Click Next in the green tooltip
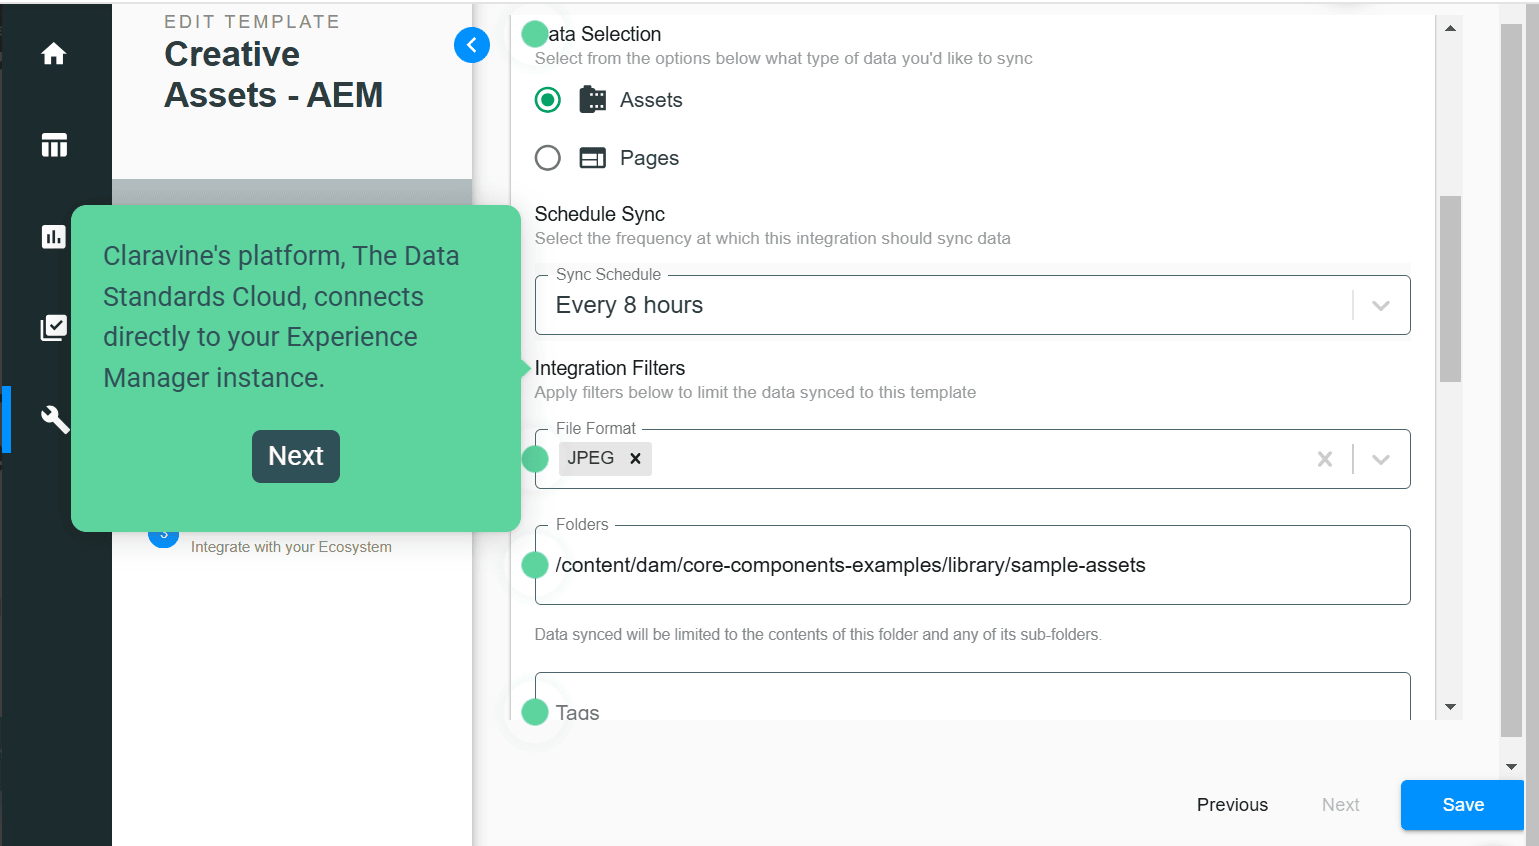 pos(296,456)
